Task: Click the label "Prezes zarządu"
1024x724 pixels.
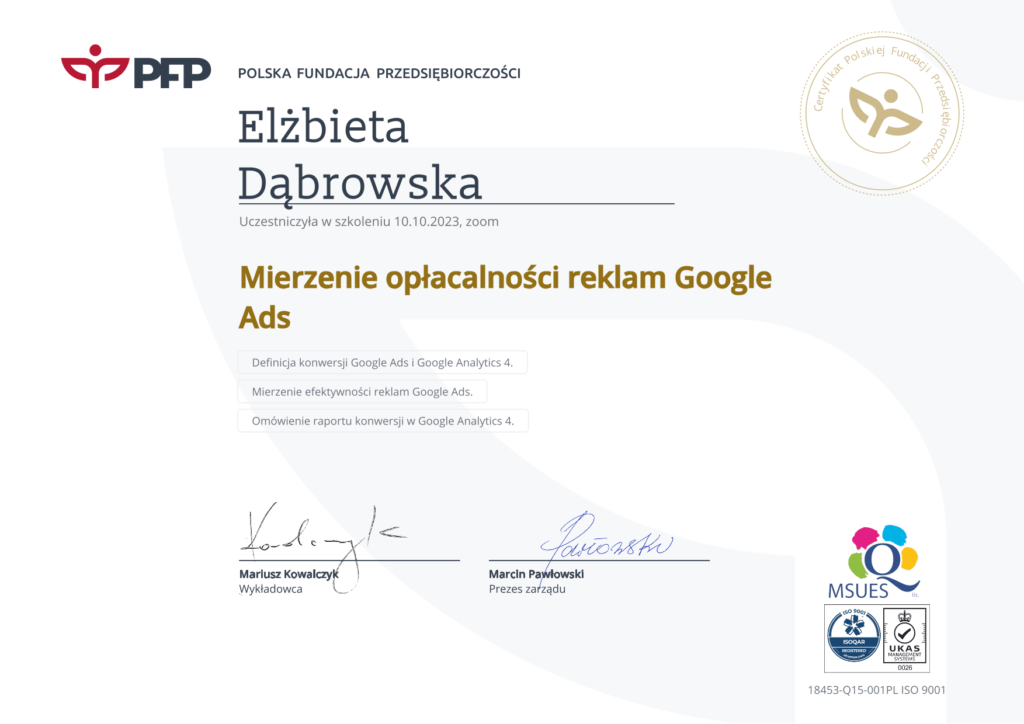Action: (x=527, y=589)
